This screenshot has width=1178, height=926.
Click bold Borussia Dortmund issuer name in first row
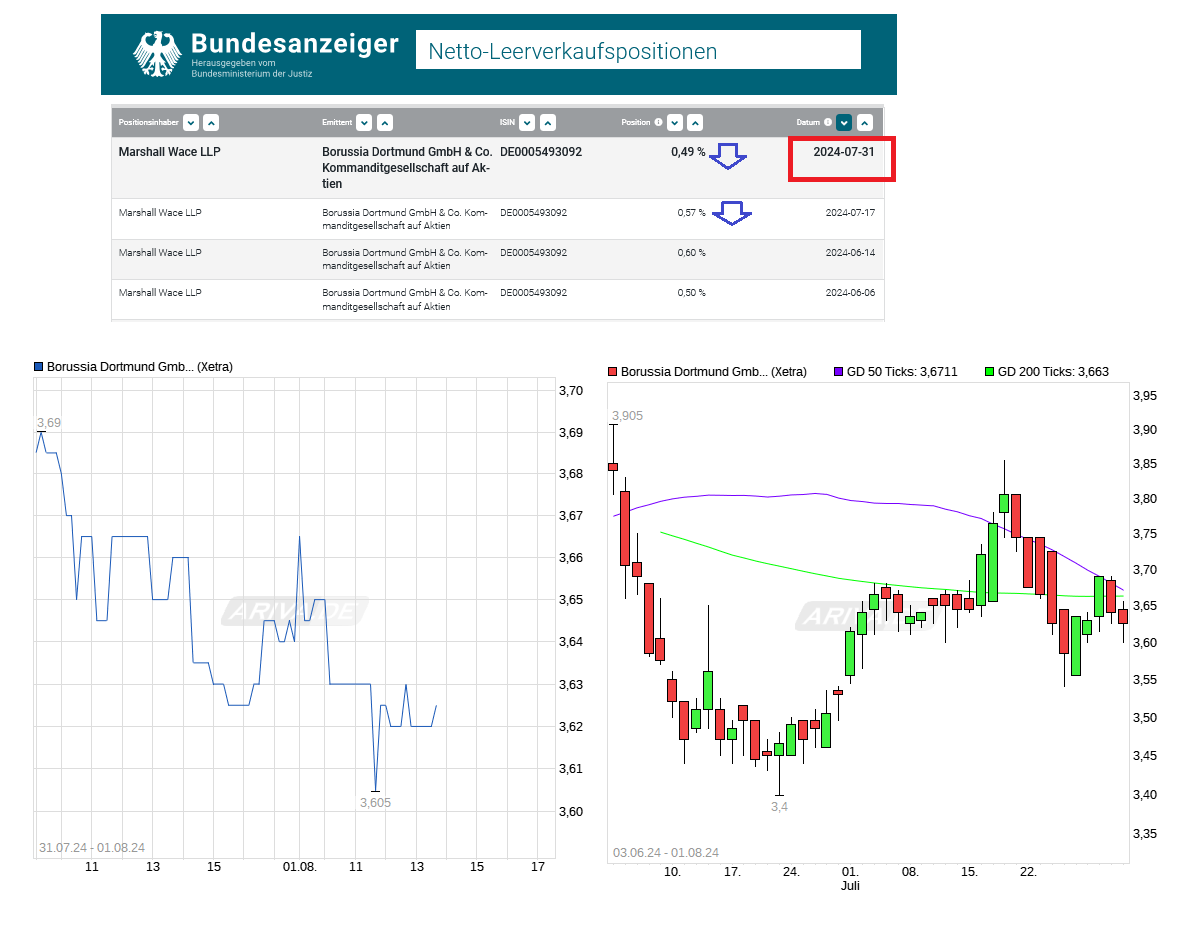[x=406, y=167]
